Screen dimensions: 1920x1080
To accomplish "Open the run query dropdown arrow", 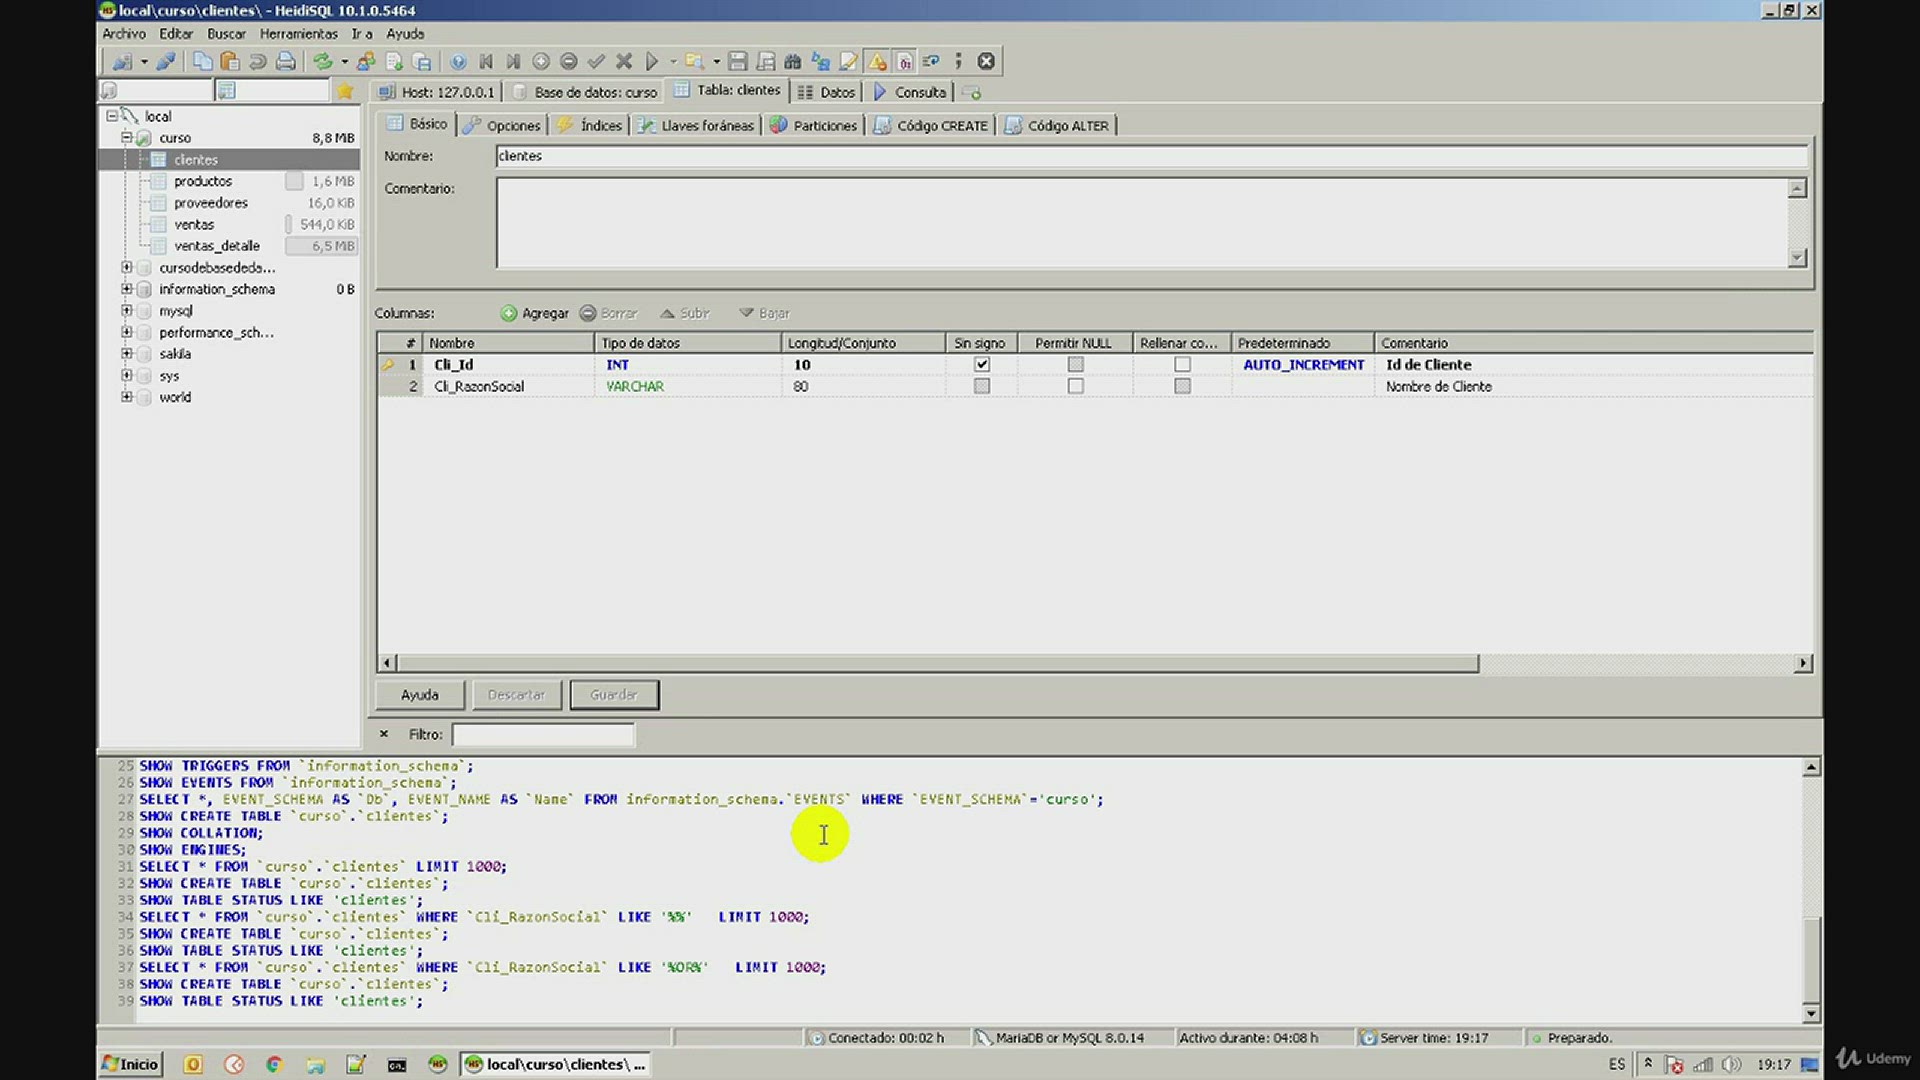I will pos(673,62).
